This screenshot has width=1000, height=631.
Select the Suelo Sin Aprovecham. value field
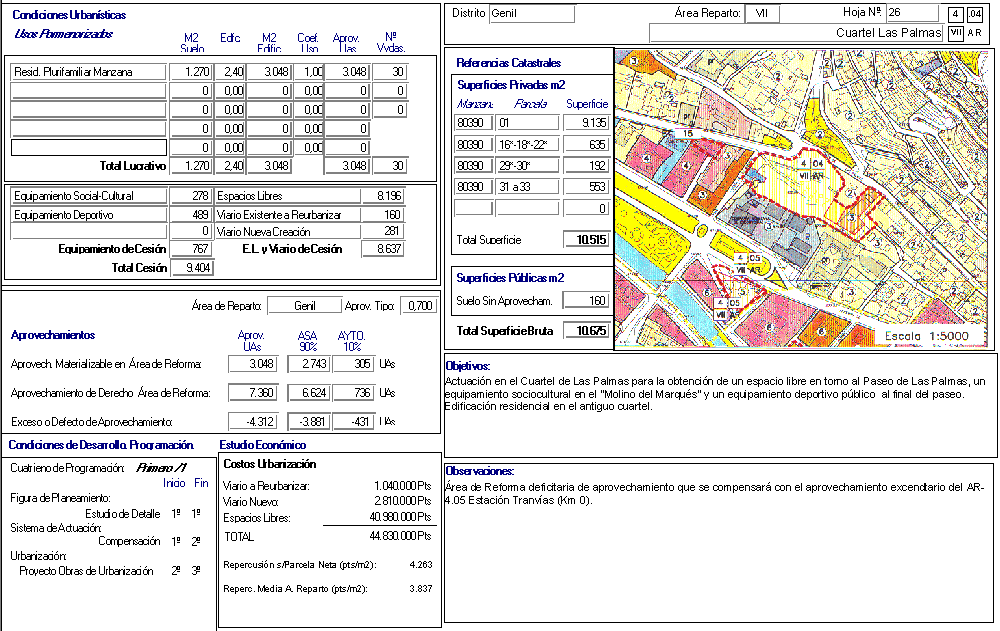coord(587,300)
